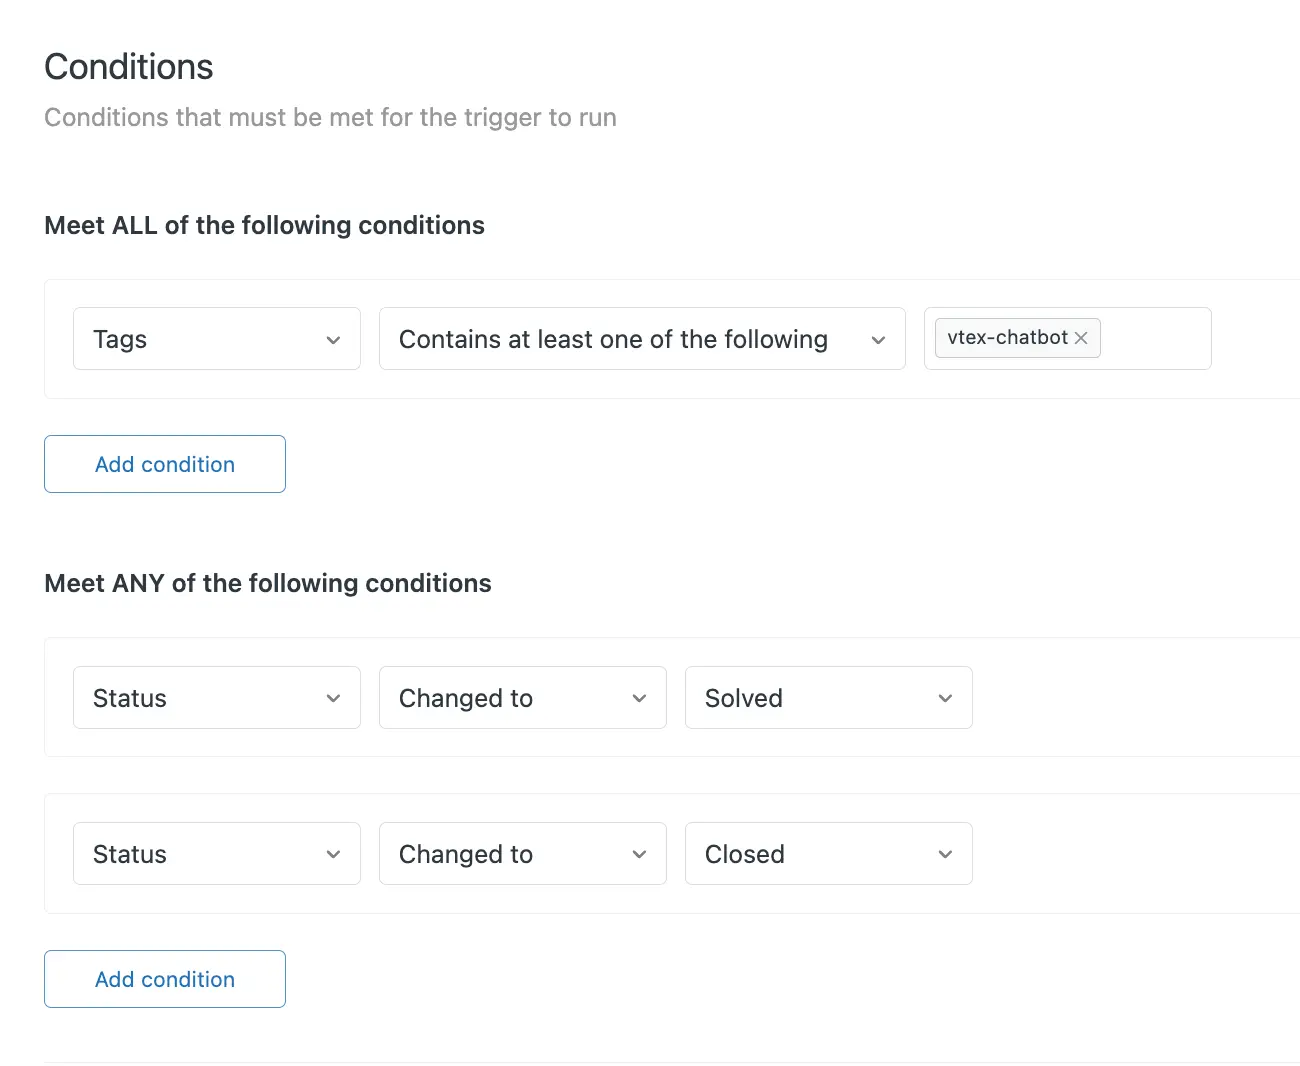Click the chevron arrow in the Solved dropdown
Viewport: 1300px width, 1066px height.
[945, 698]
